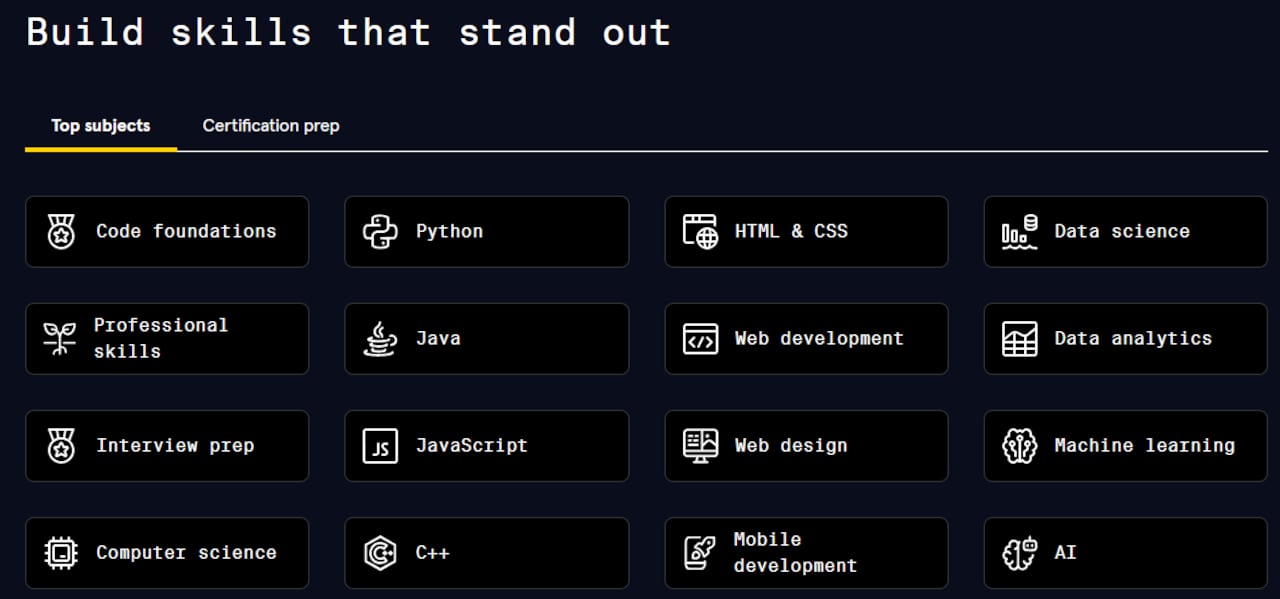Click the brain icon beside Machine learning
This screenshot has width=1280, height=599.
point(1019,446)
